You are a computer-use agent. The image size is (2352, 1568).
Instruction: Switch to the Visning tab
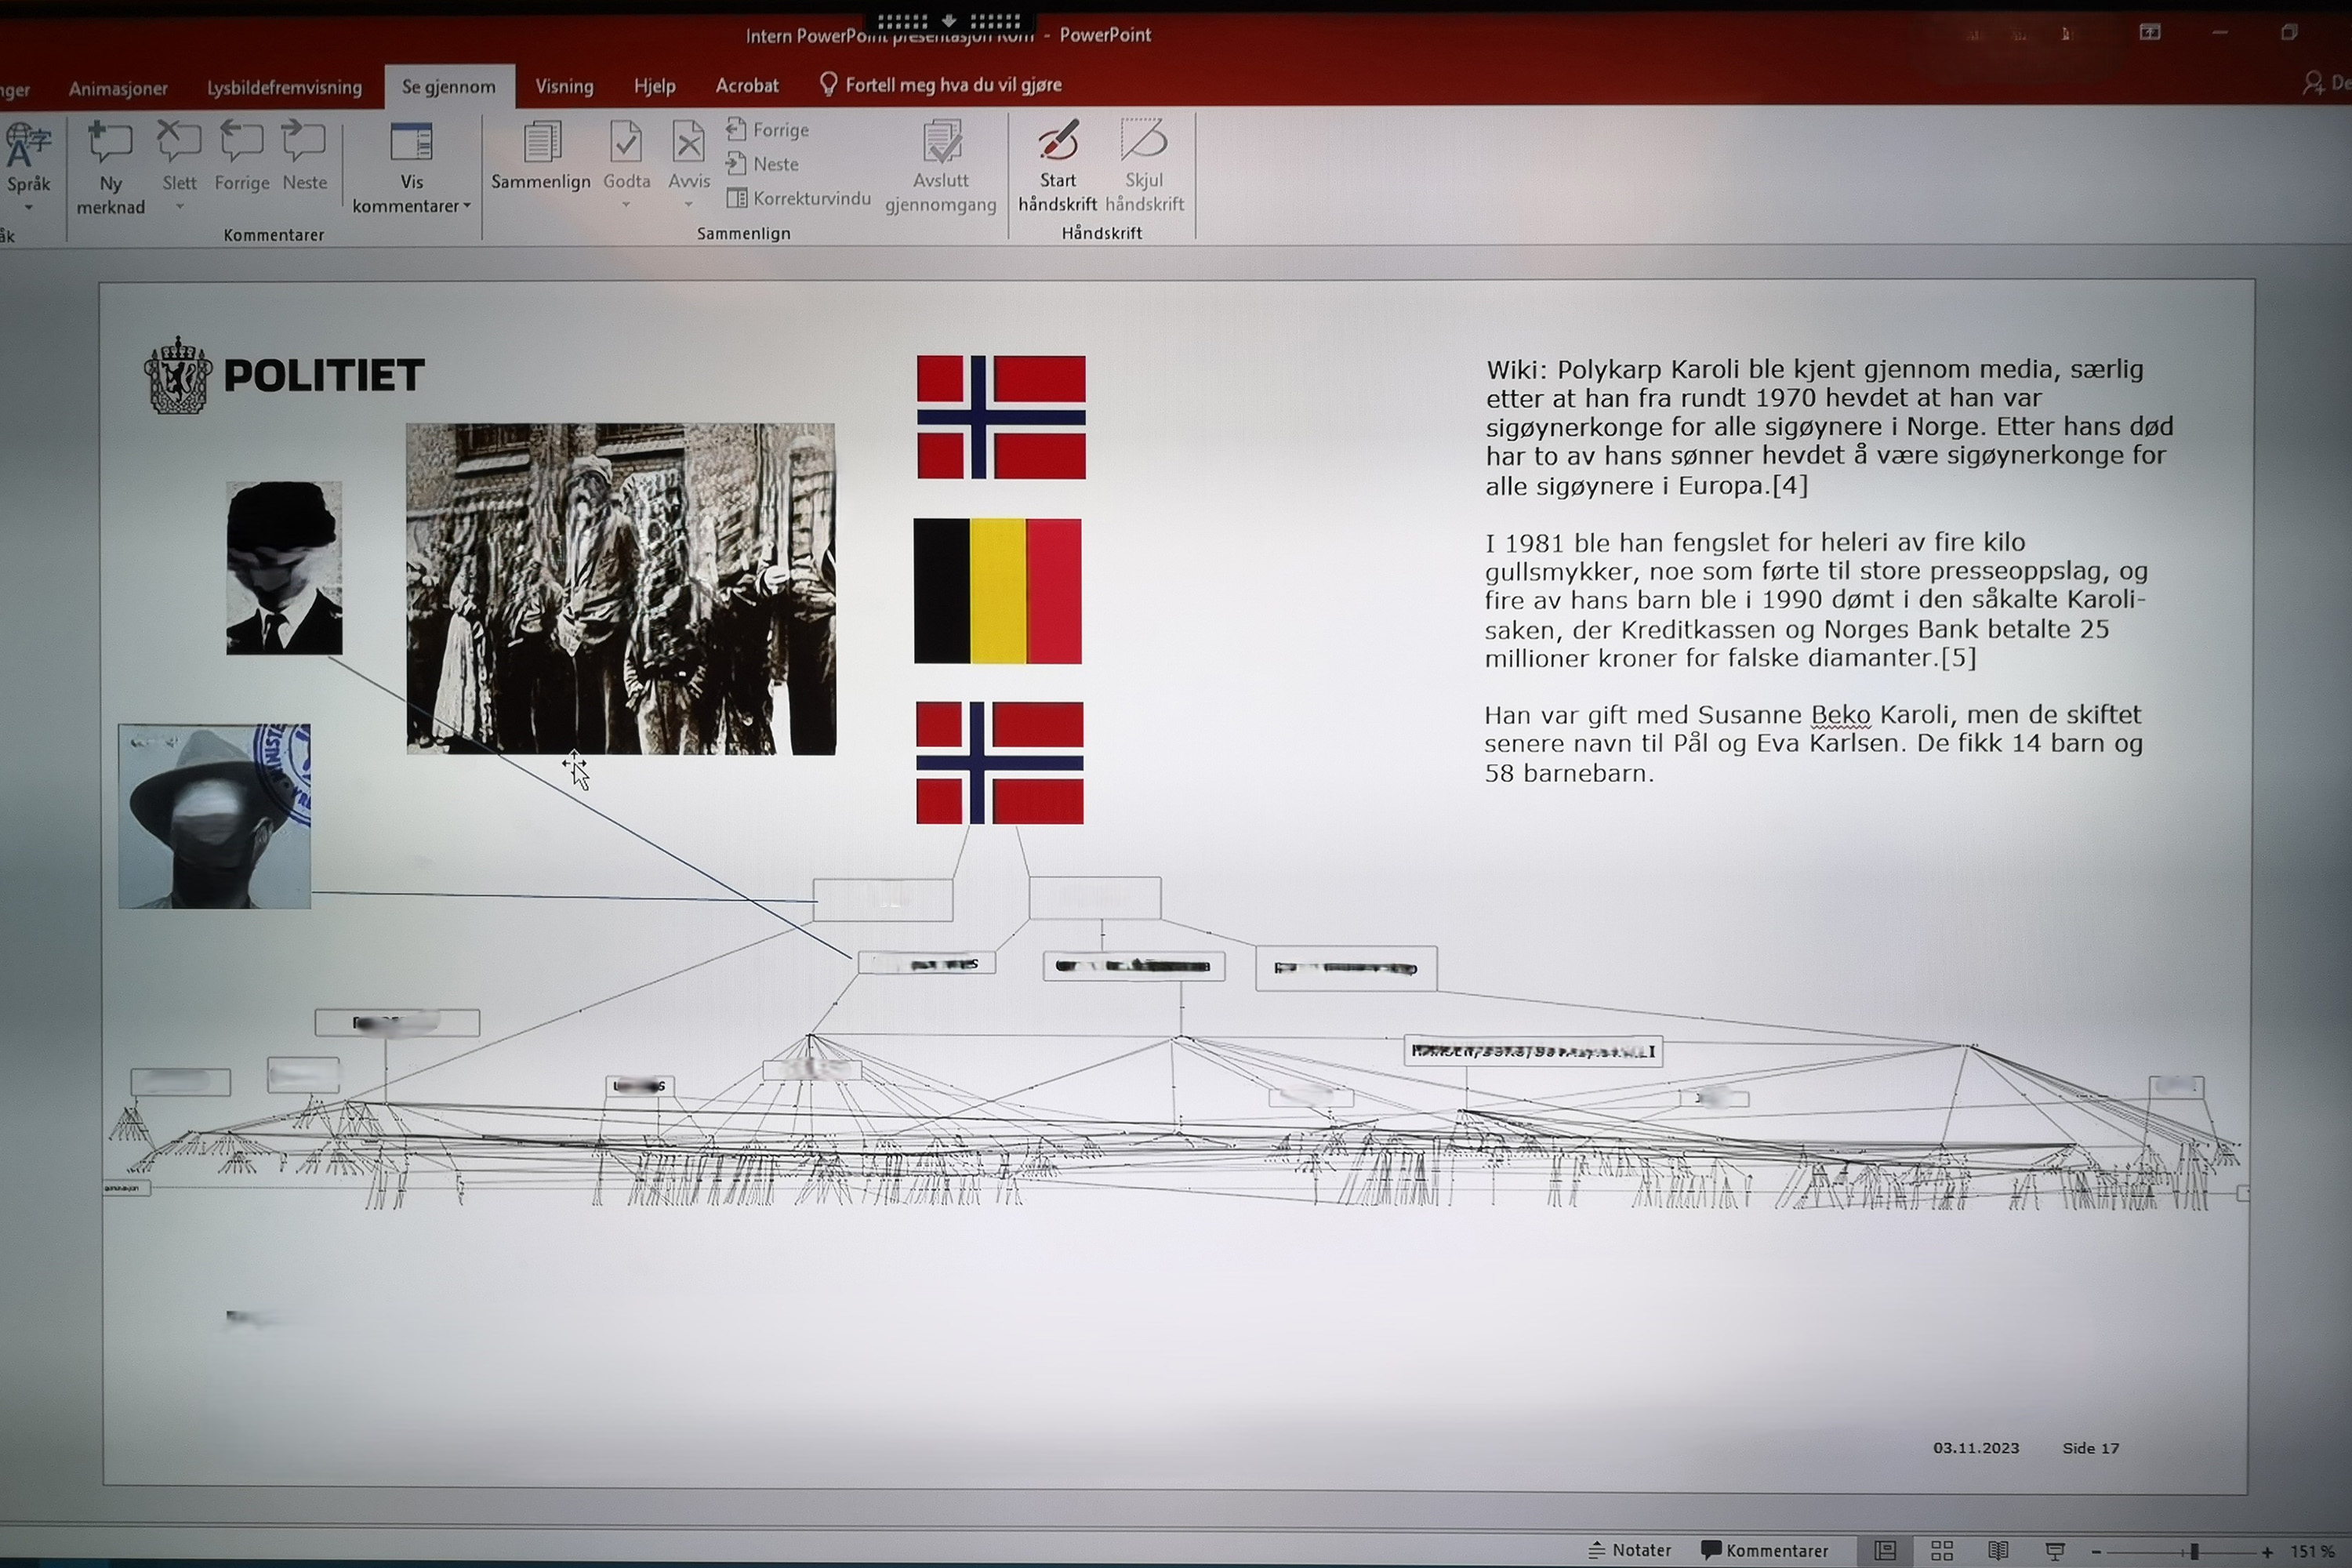click(x=563, y=86)
